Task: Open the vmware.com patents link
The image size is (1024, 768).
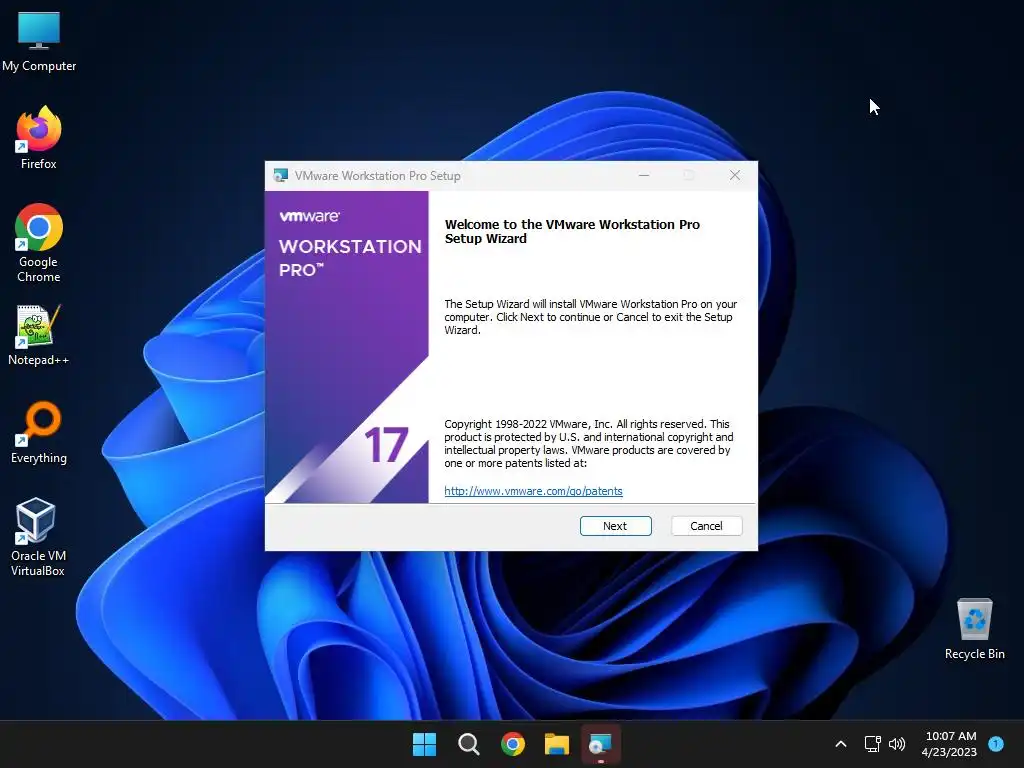Action: tap(533, 491)
